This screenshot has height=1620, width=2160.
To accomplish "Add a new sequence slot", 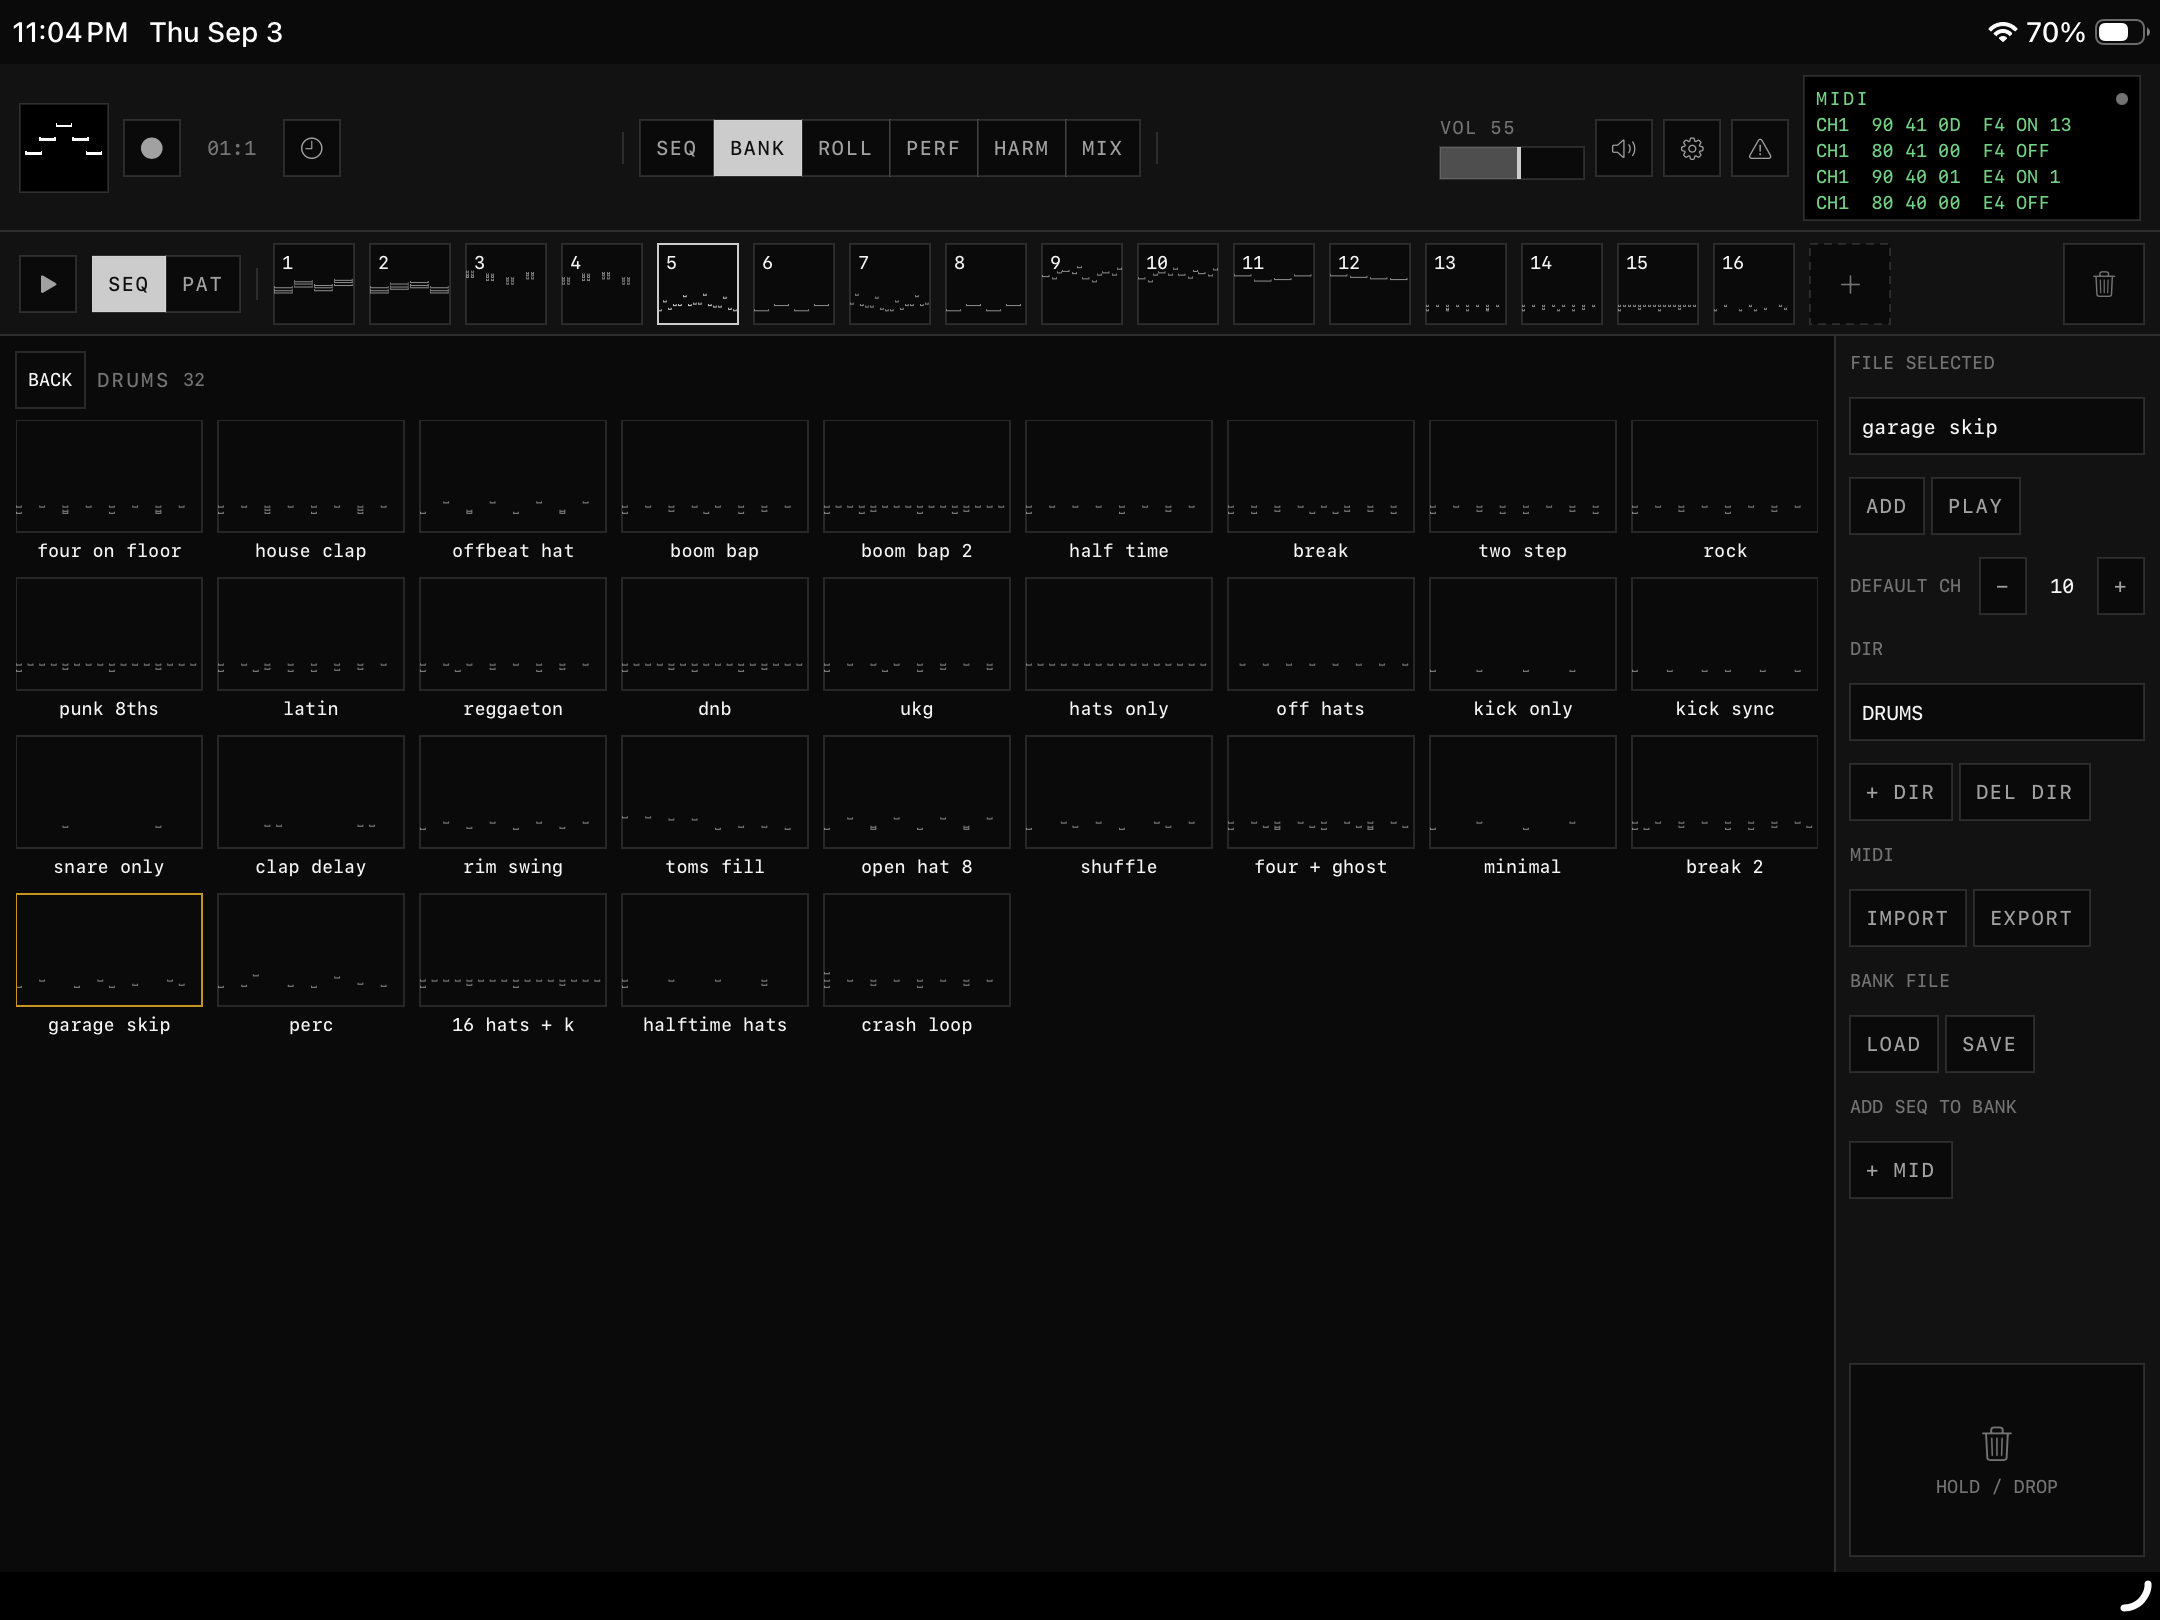I will click(1850, 284).
